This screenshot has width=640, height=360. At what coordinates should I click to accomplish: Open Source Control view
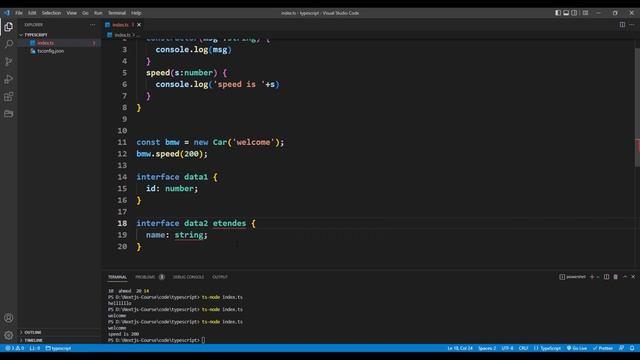[x=9, y=62]
